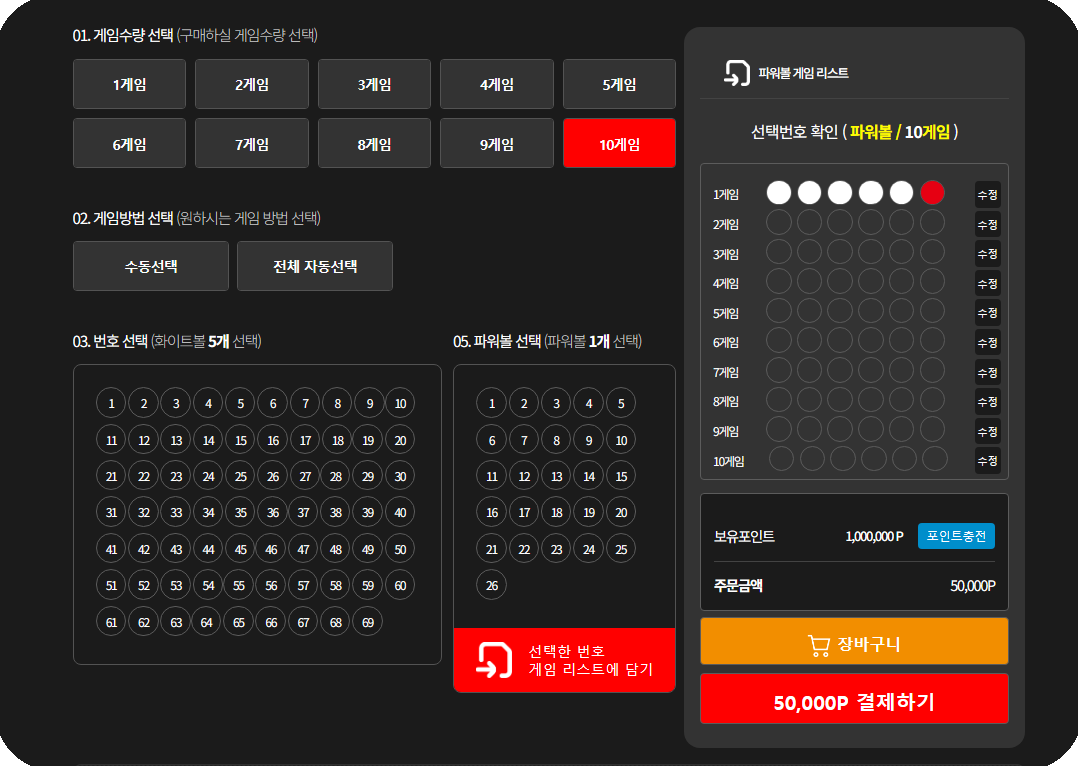Pick white ball number 69
The height and width of the screenshot is (766, 1078).
click(367, 622)
